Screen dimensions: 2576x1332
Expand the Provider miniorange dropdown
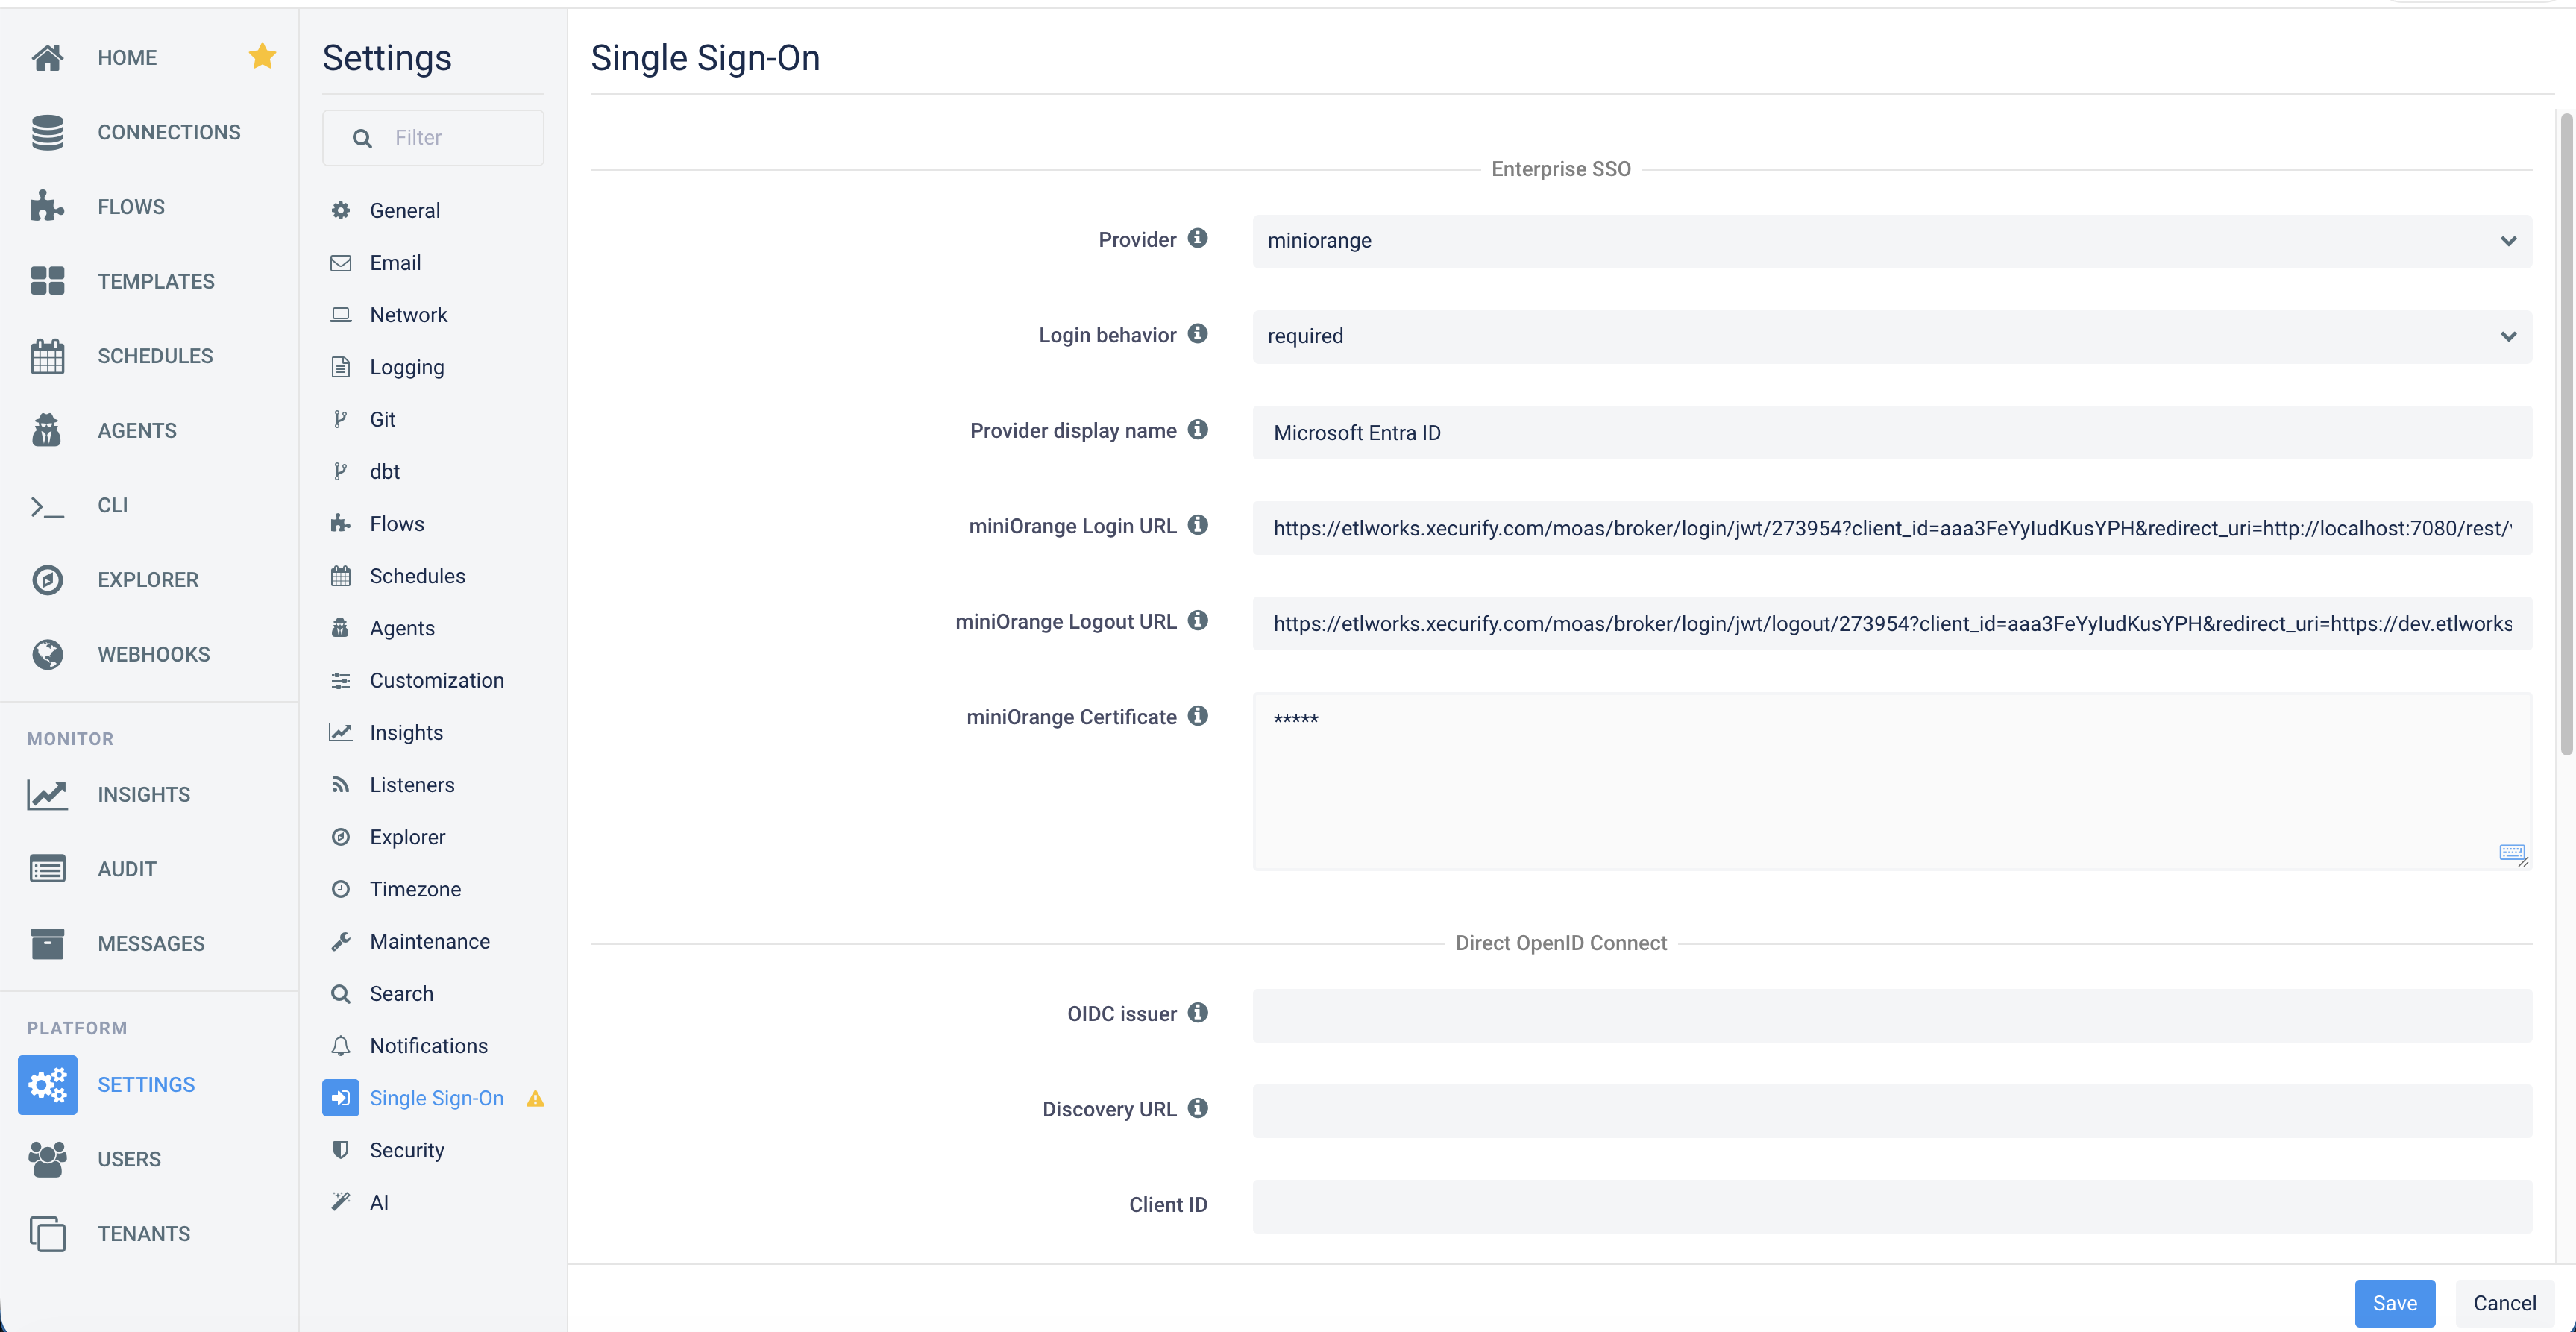1891,241
